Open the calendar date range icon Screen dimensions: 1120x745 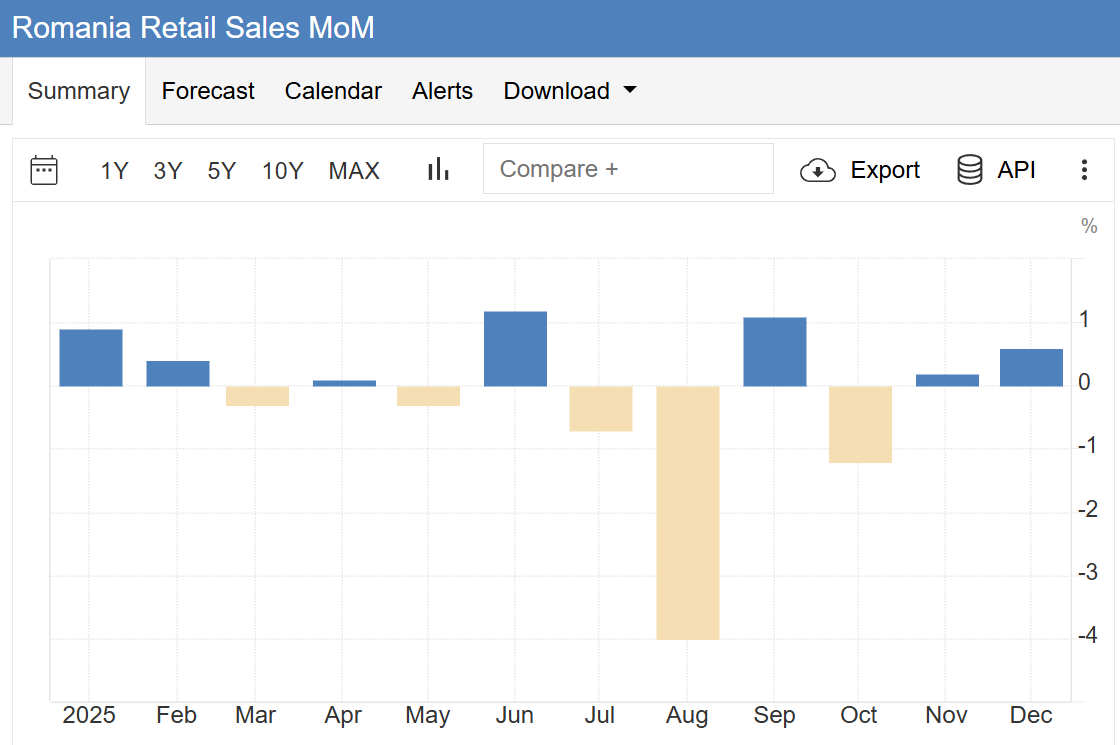point(44,170)
